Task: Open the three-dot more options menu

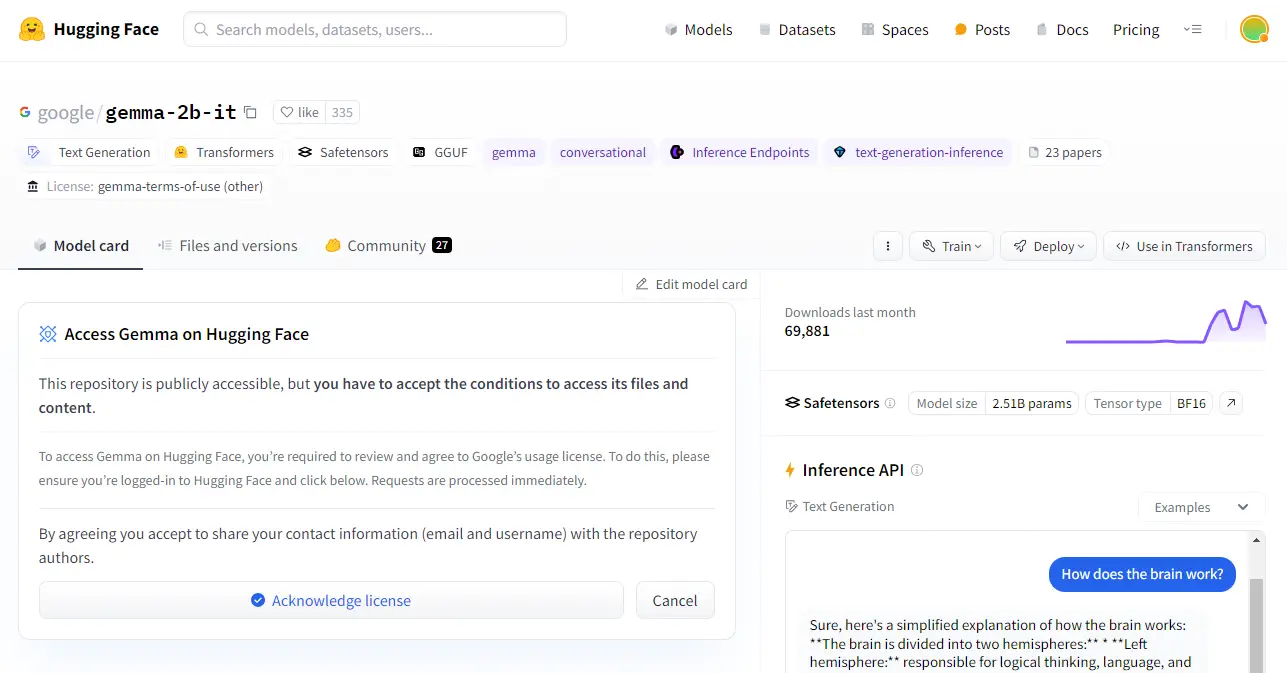Action: tap(888, 246)
